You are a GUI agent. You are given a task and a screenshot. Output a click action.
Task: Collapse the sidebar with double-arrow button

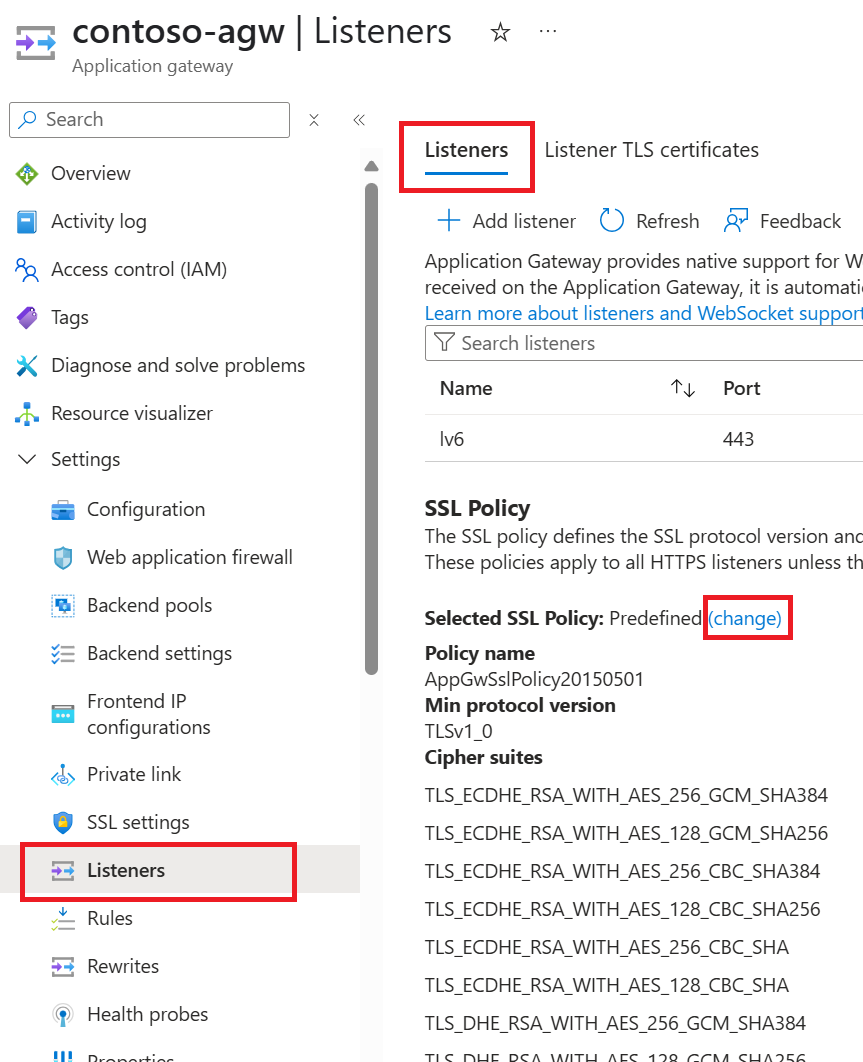(359, 119)
